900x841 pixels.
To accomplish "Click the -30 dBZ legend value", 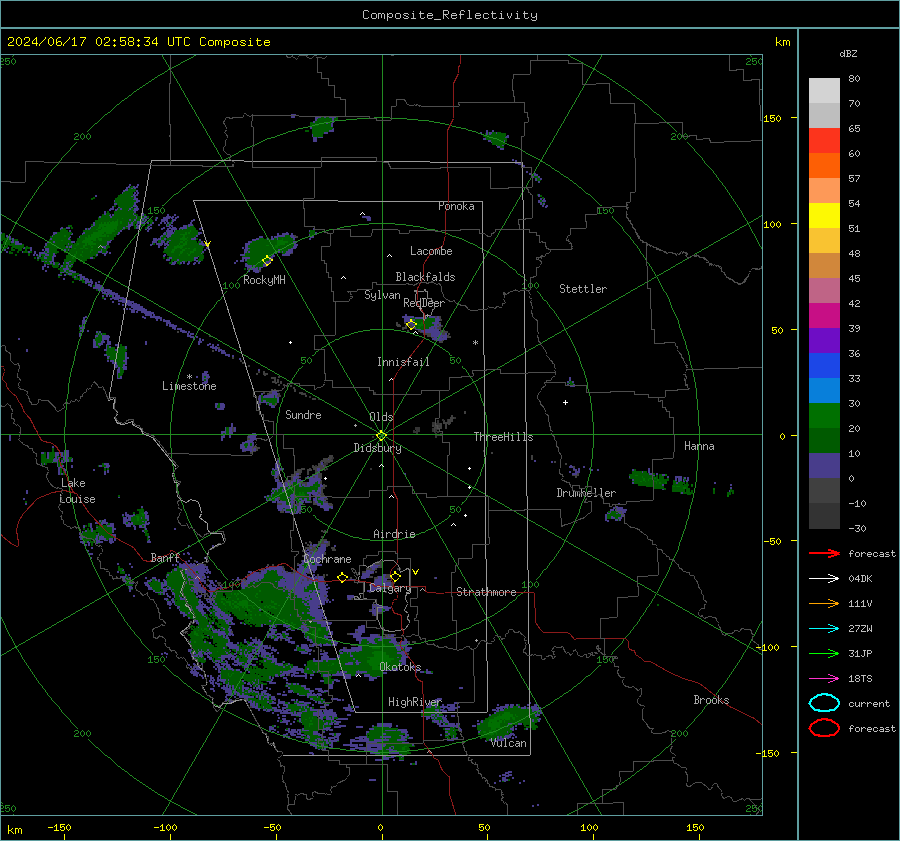I will 857,528.
